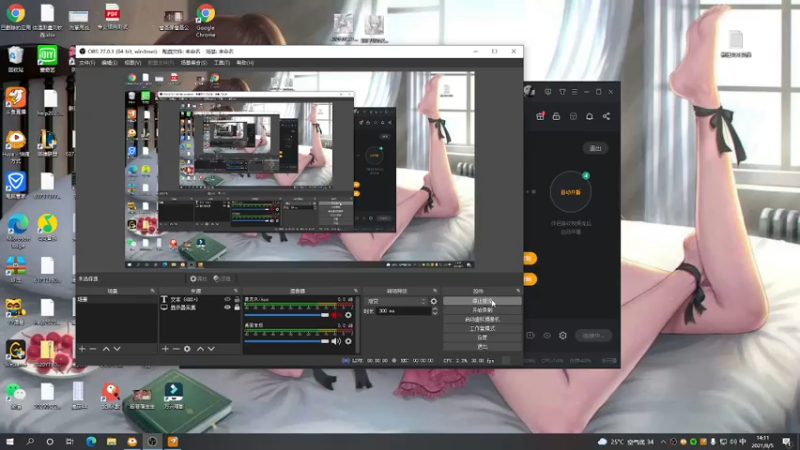Select the scene entry in scenes list

(x=117, y=299)
